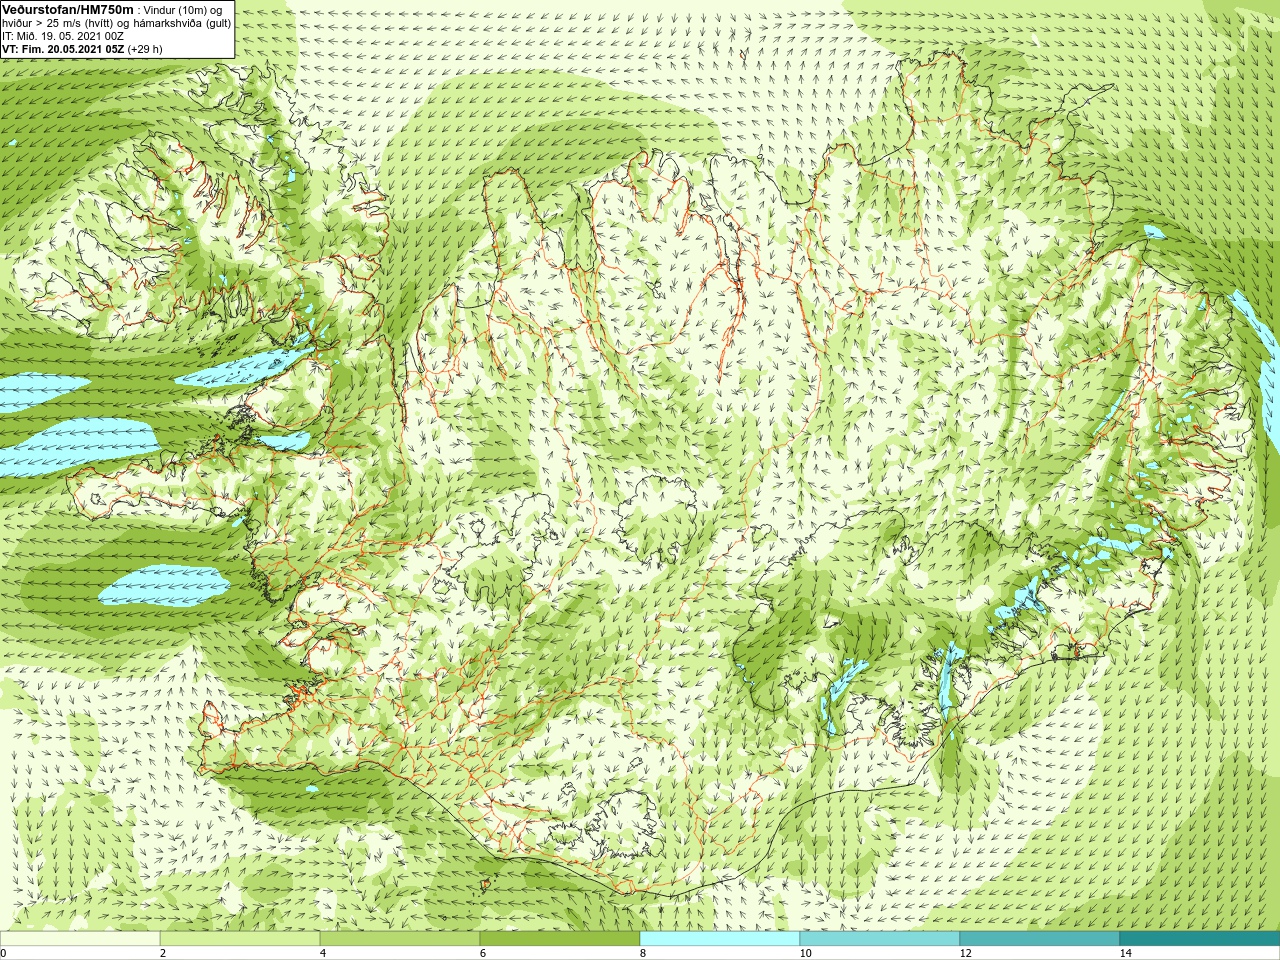The height and width of the screenshot is (960, 1280).
Task: Click the legend label '8'
Action: 643,953
